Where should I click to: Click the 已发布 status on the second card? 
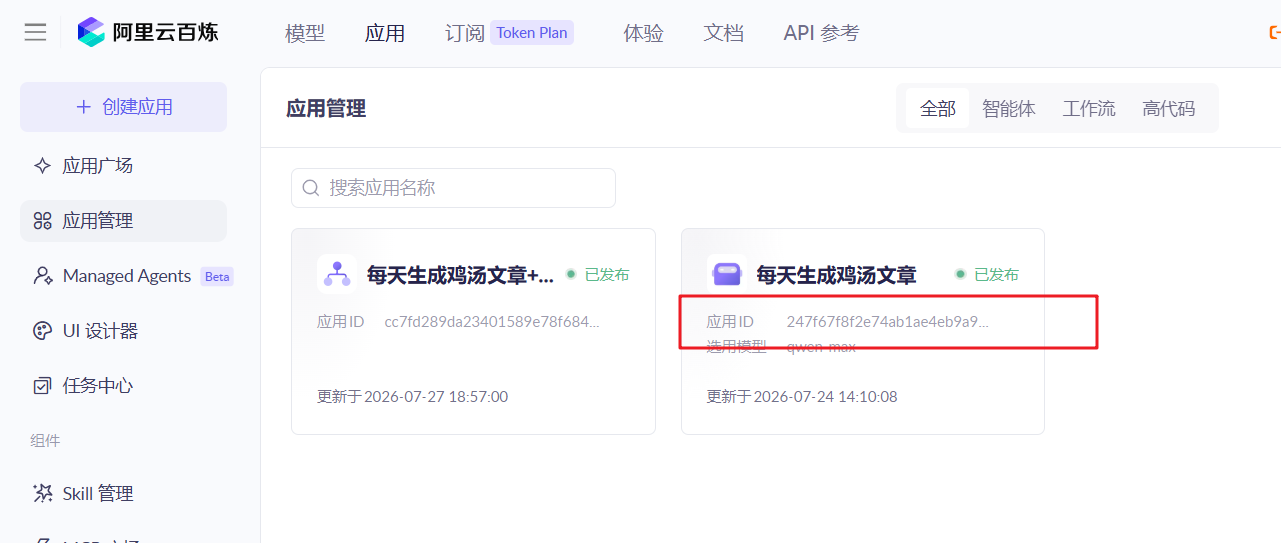tap(987, 275)
